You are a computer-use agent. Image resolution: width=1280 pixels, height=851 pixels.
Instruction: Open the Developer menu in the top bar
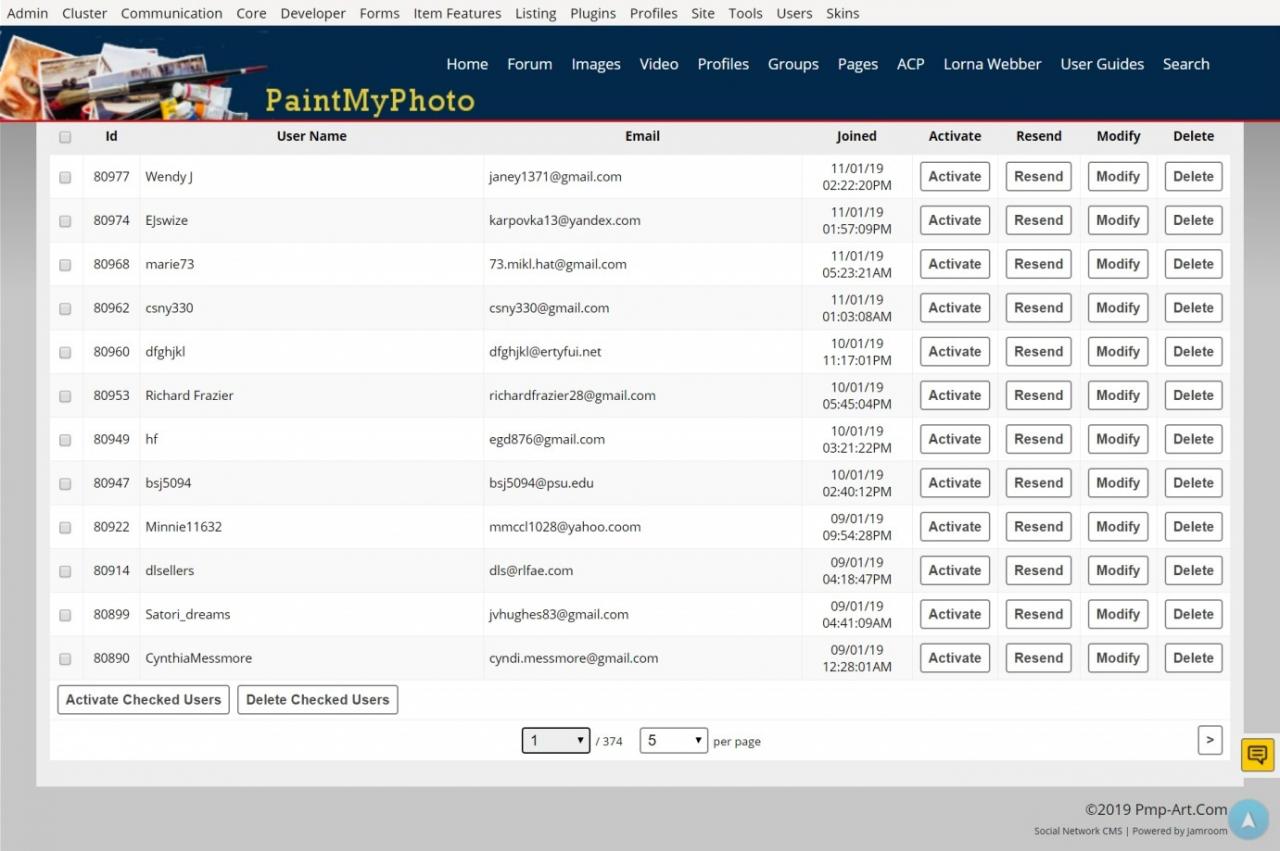coord(313,13)
